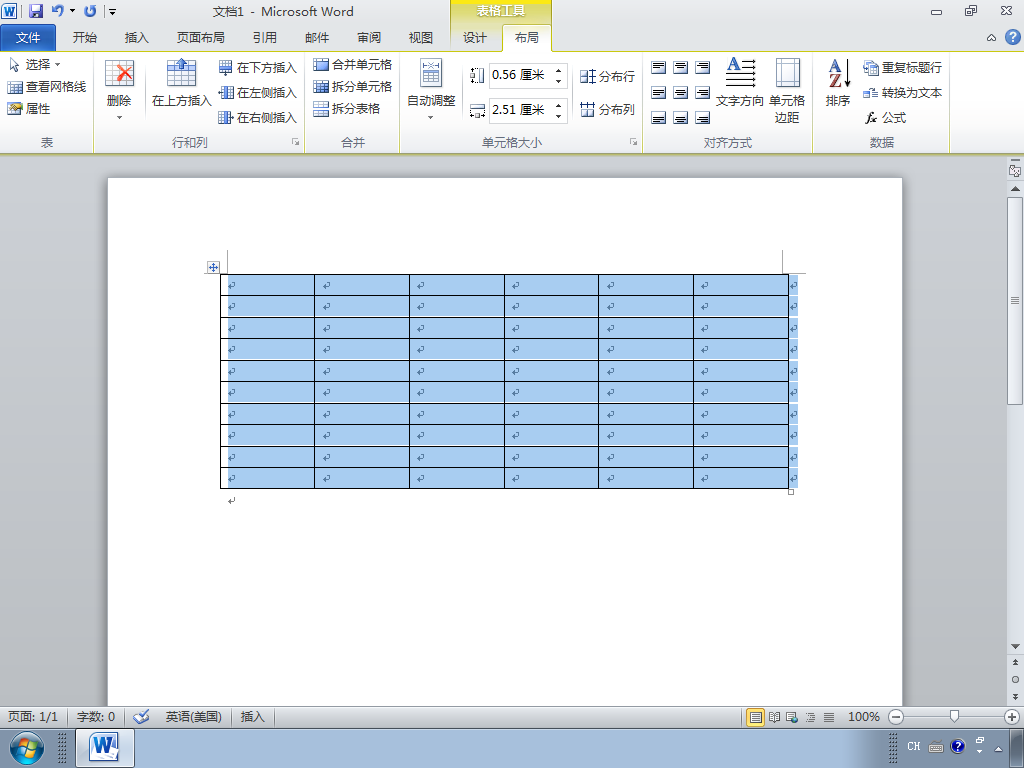Repeat header rows (重复标题行)
1024x768 pixels.
[903, 67]
